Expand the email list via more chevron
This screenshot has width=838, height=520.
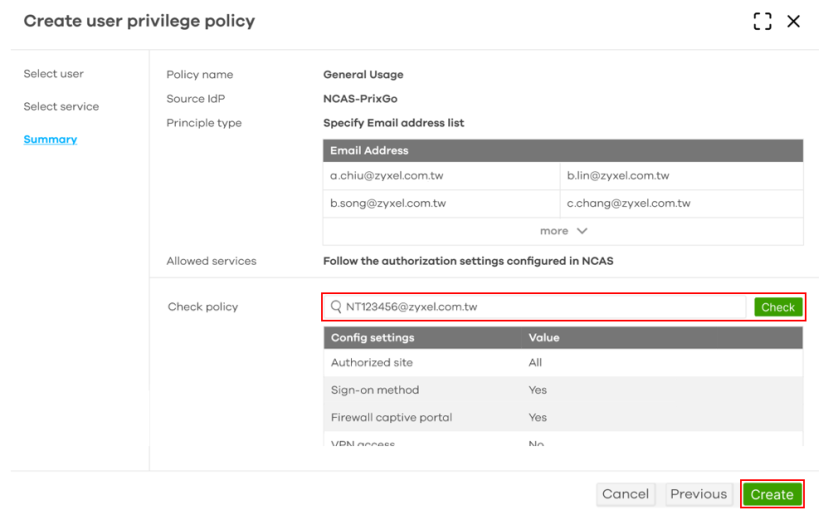582,231
